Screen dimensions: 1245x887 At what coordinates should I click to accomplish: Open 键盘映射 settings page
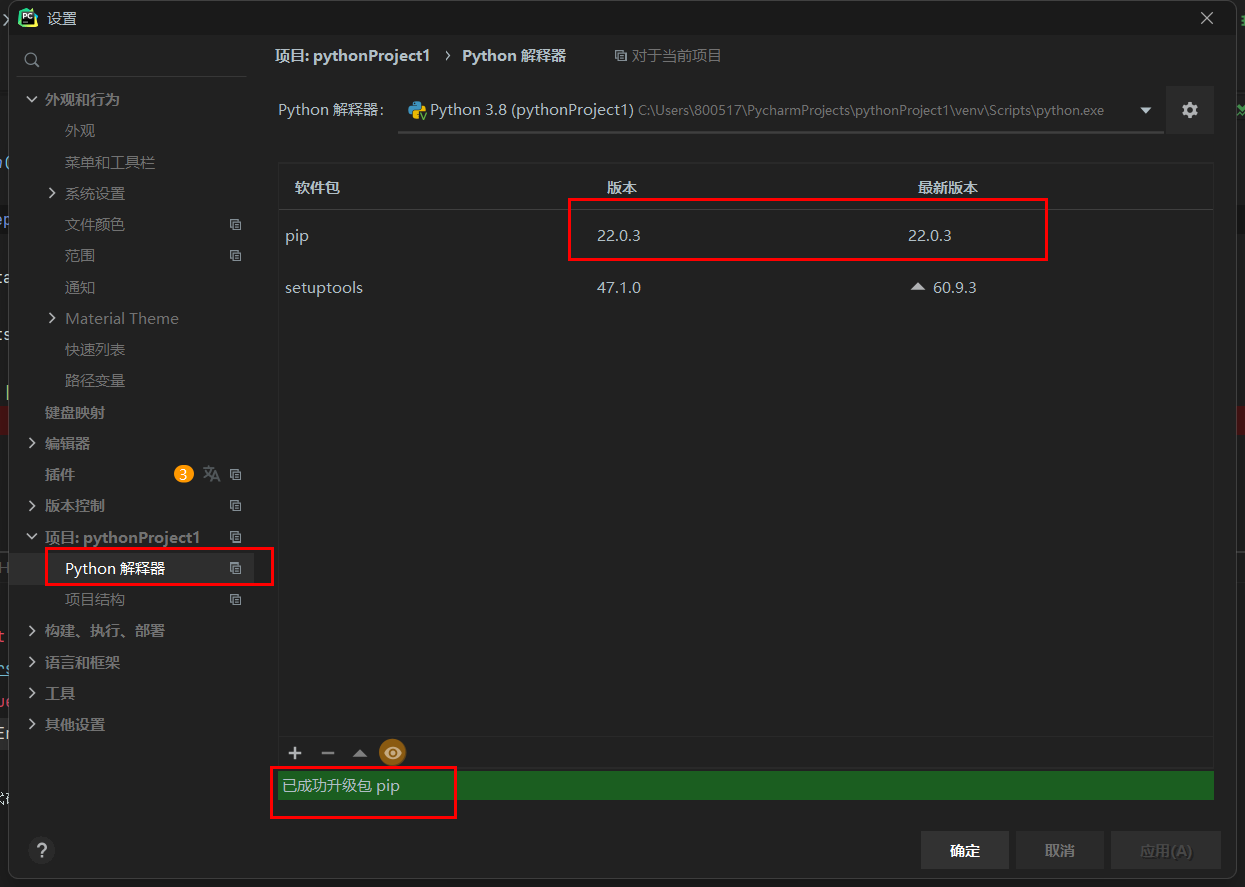tap(75, 412)
